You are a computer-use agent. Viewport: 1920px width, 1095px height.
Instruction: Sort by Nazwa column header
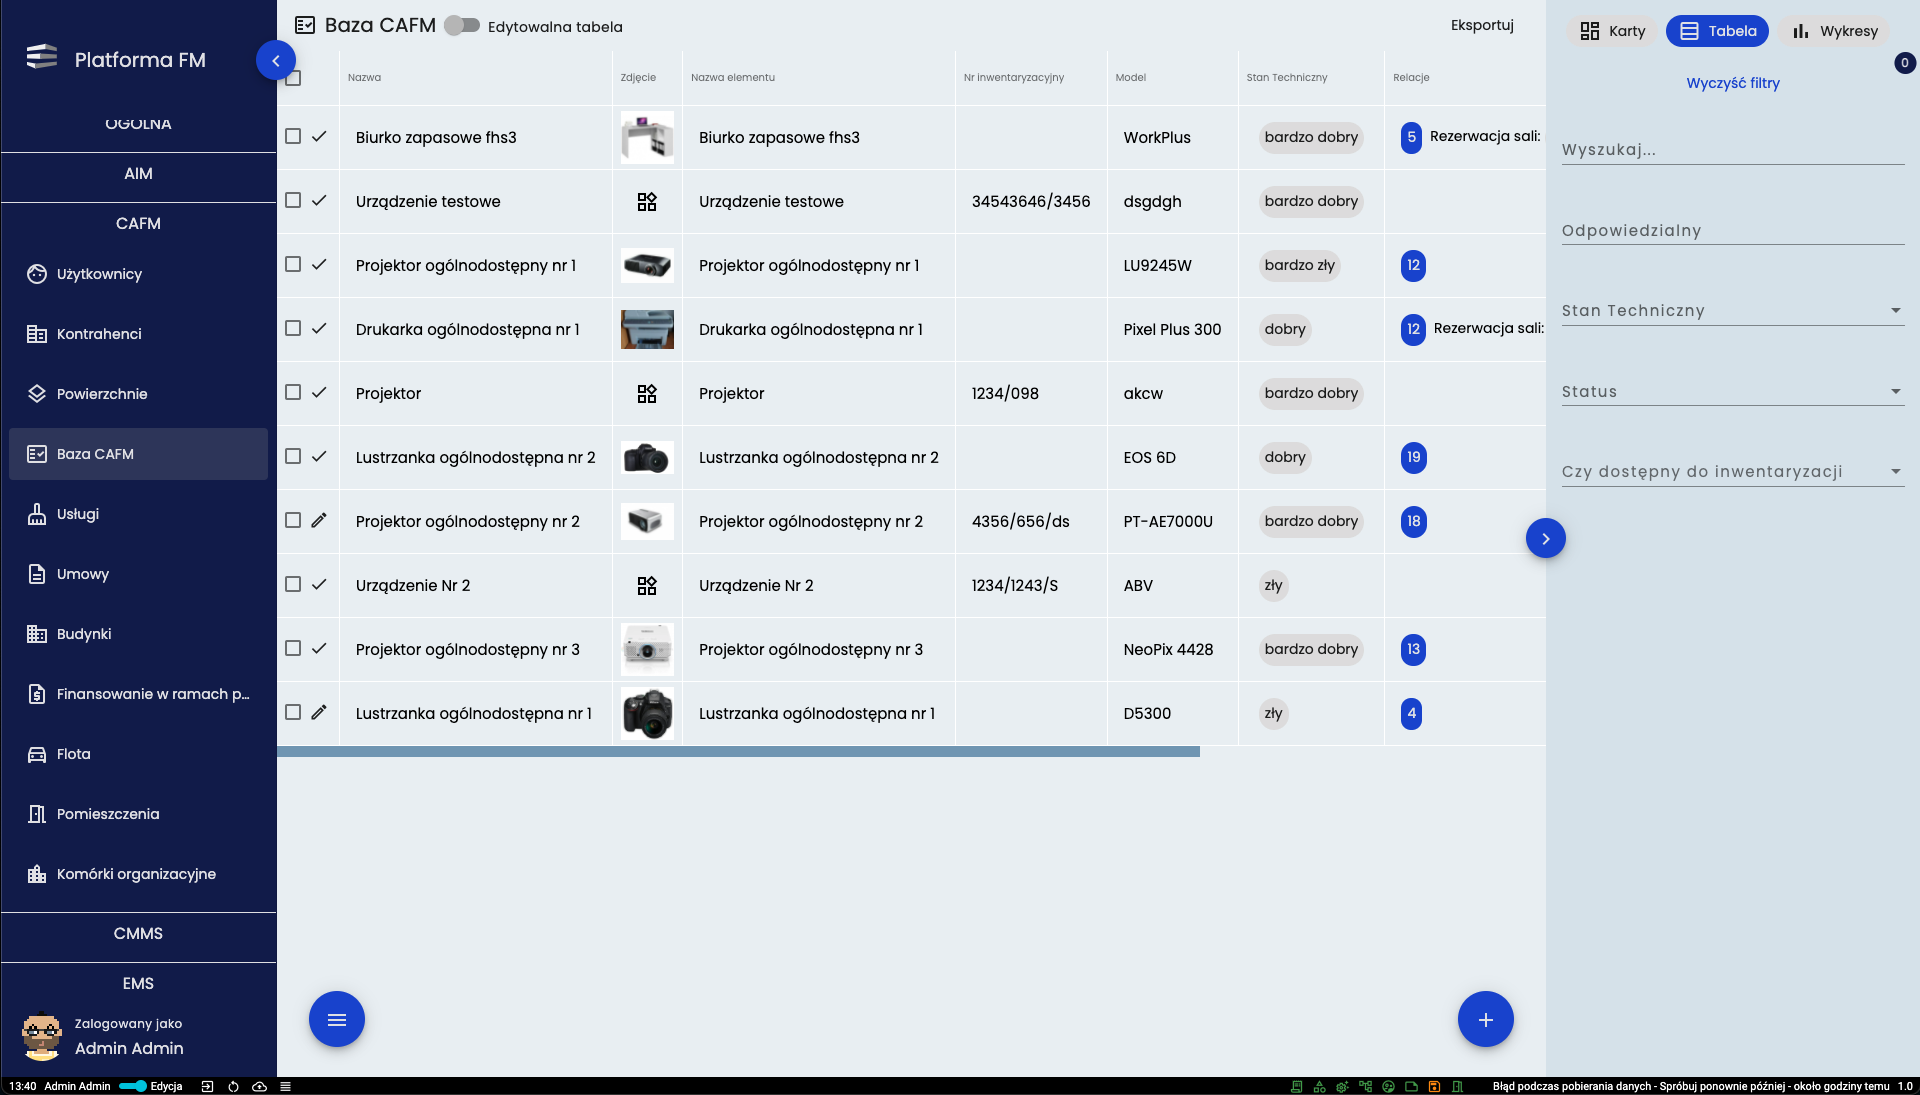point(364,78)
